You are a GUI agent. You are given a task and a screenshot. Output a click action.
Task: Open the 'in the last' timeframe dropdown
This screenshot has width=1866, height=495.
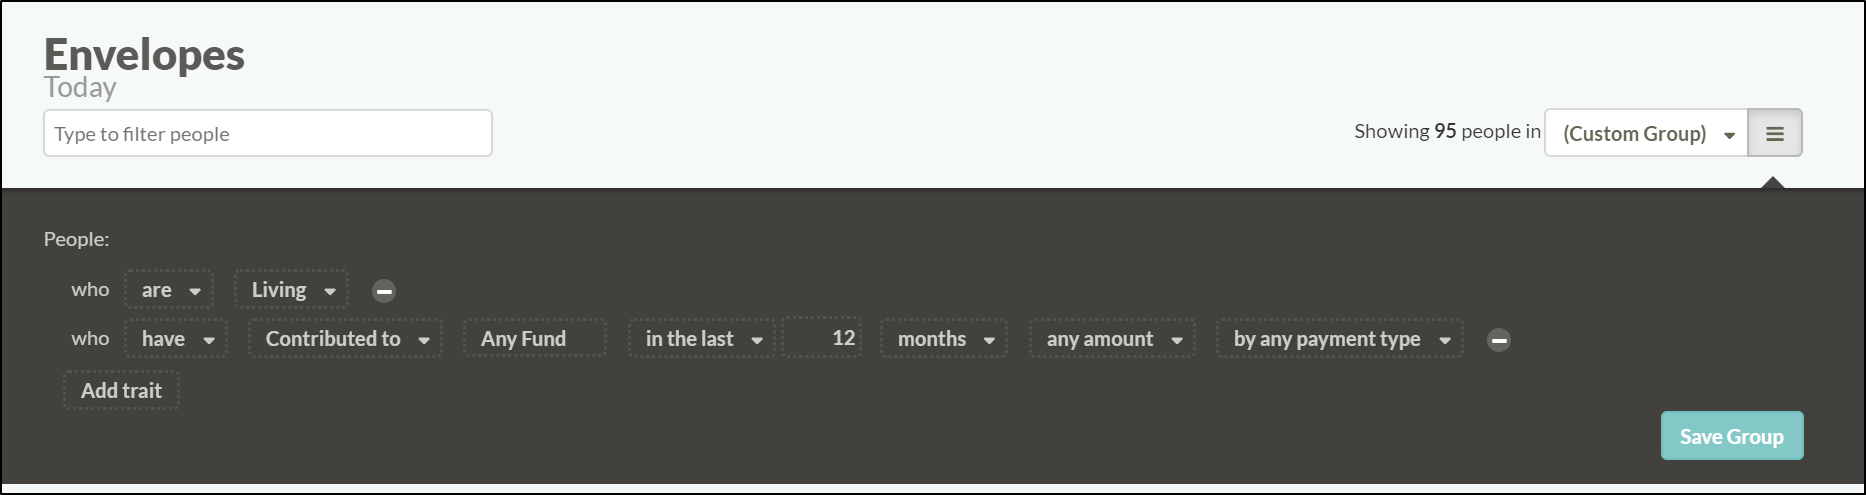[x=702, y=339]
